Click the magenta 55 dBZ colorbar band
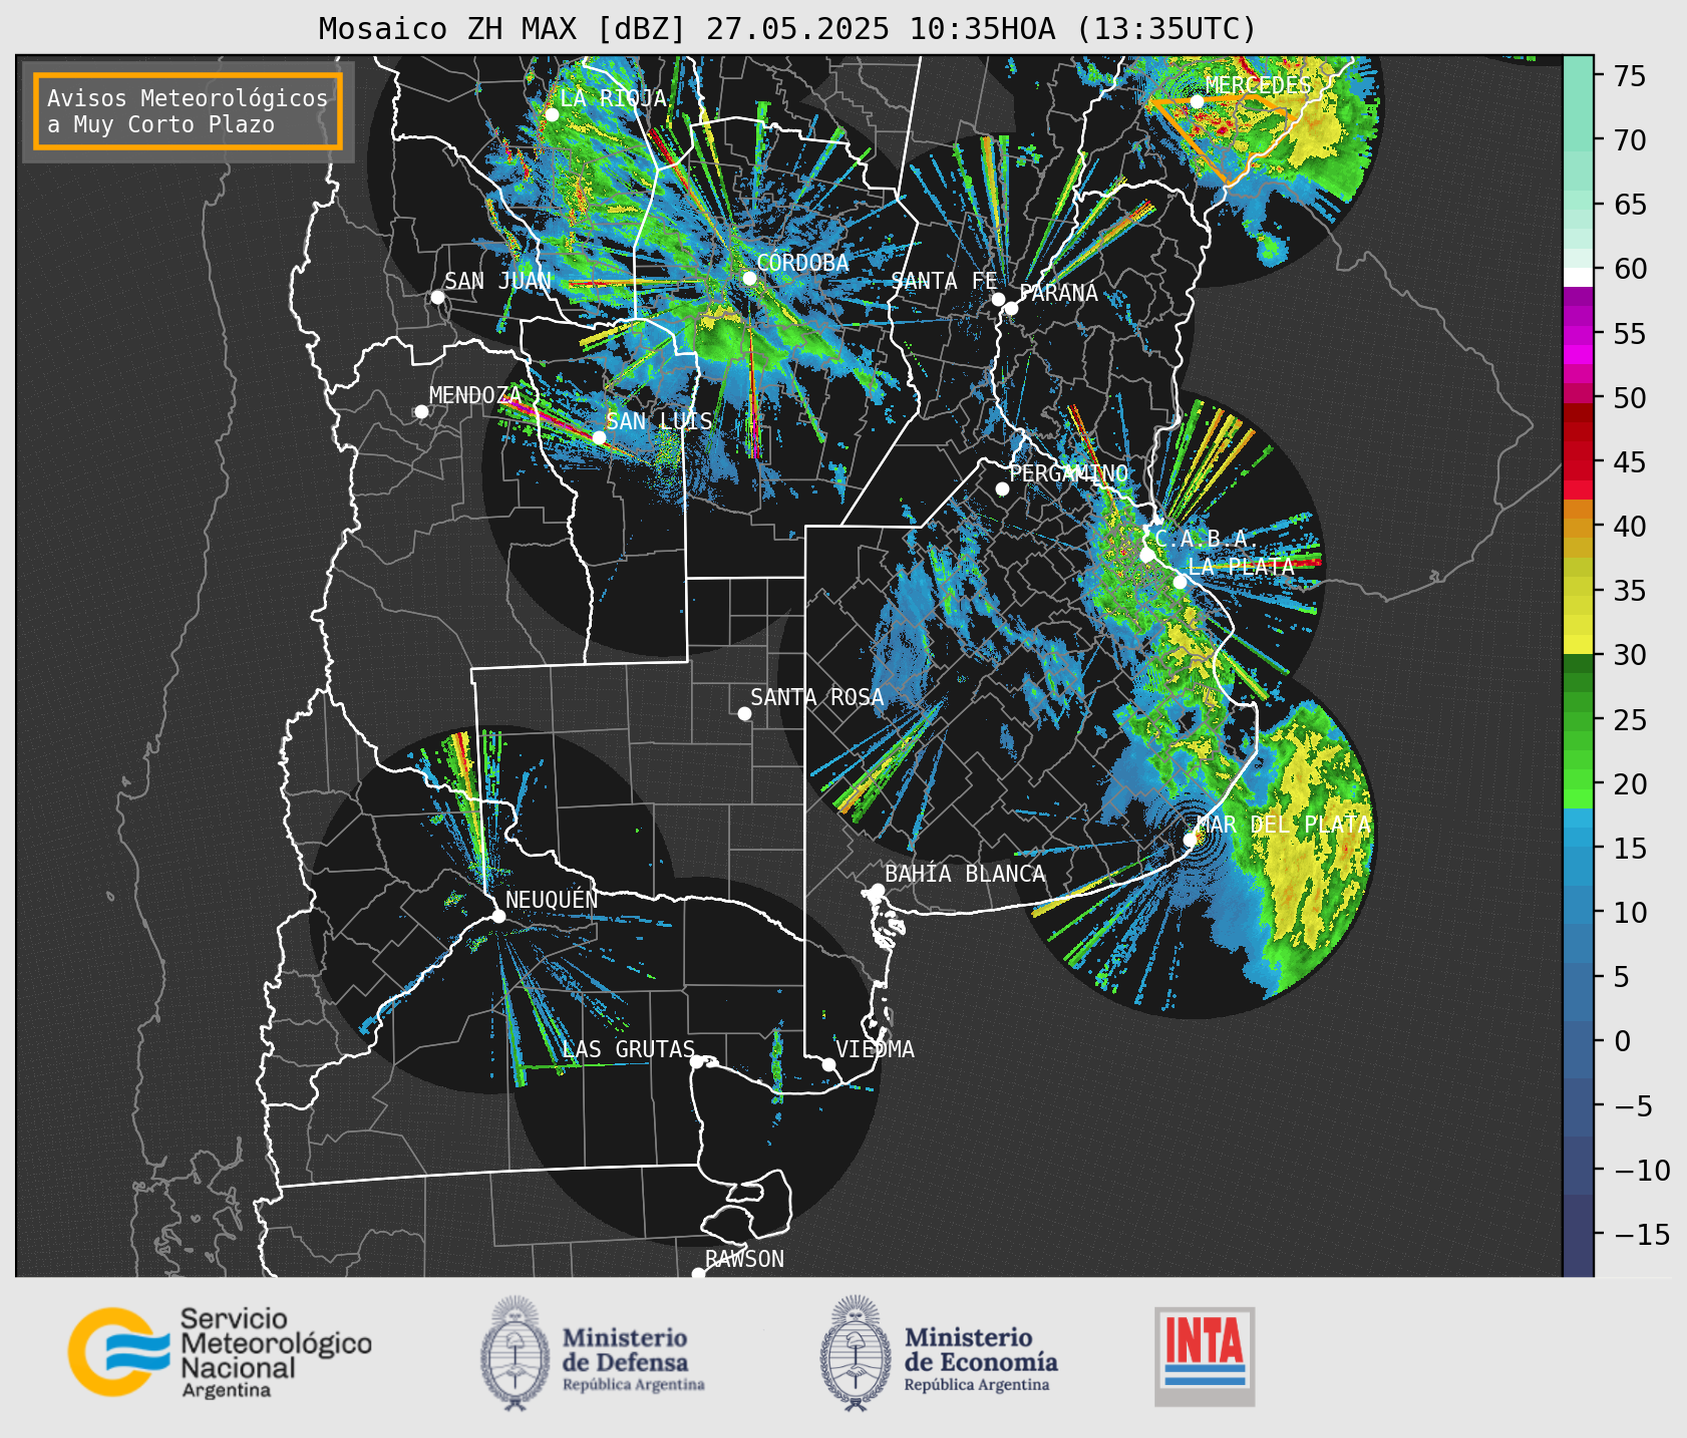Viewport: 1687px width, 1438px height. (1578, 334)
